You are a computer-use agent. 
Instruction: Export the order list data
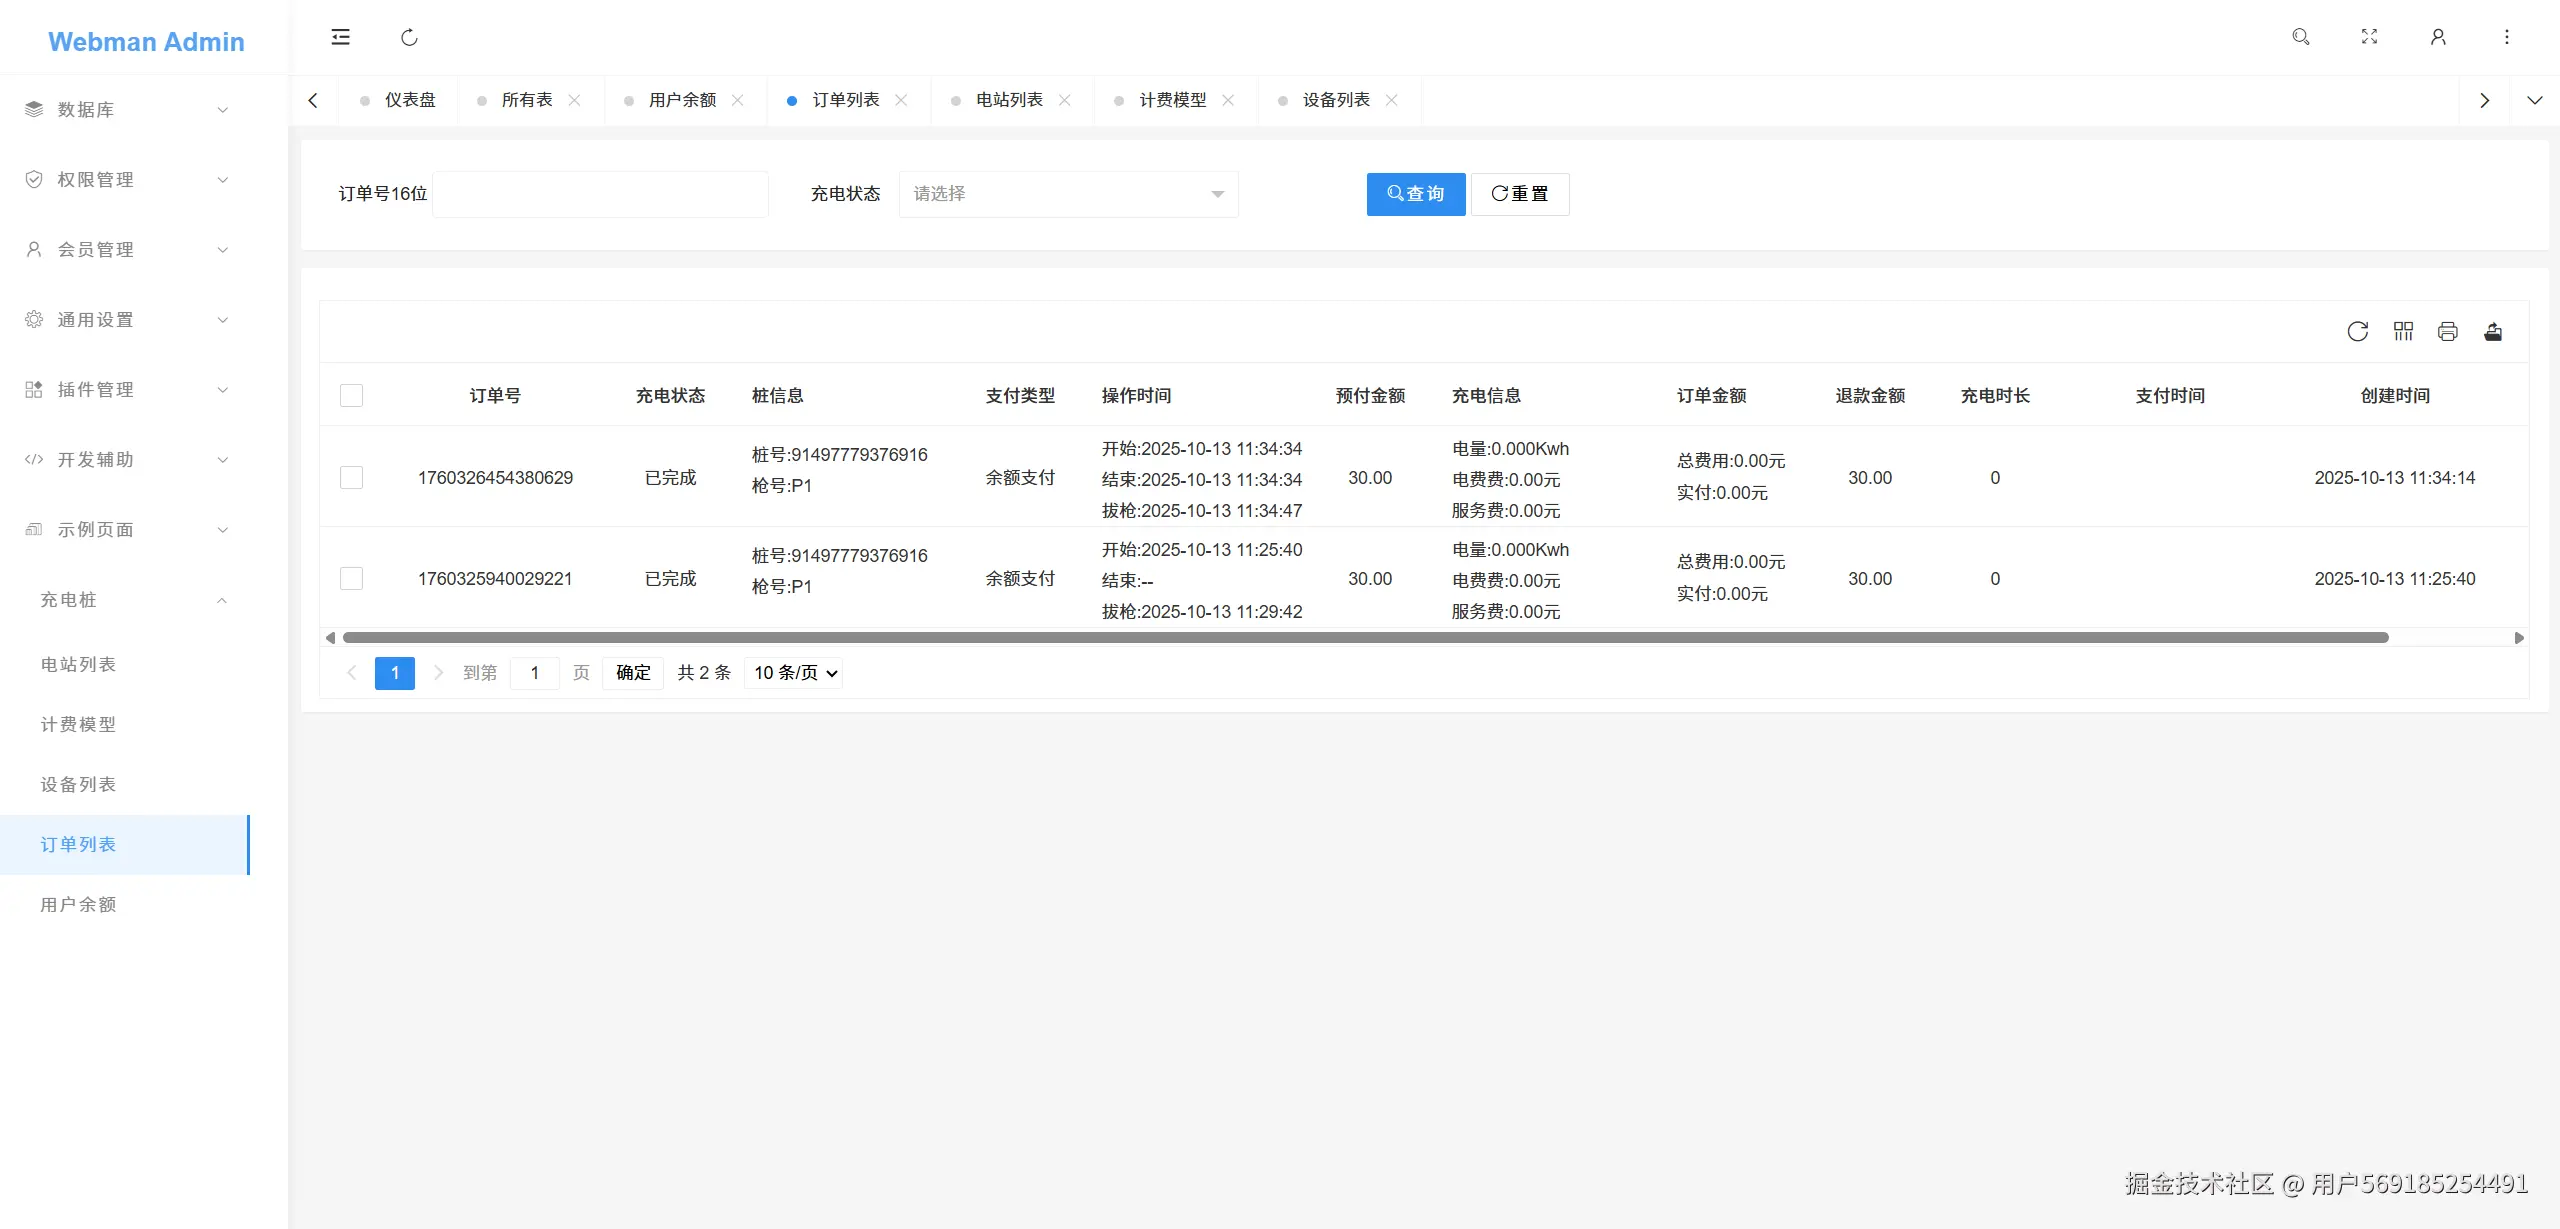[2494, 331]
